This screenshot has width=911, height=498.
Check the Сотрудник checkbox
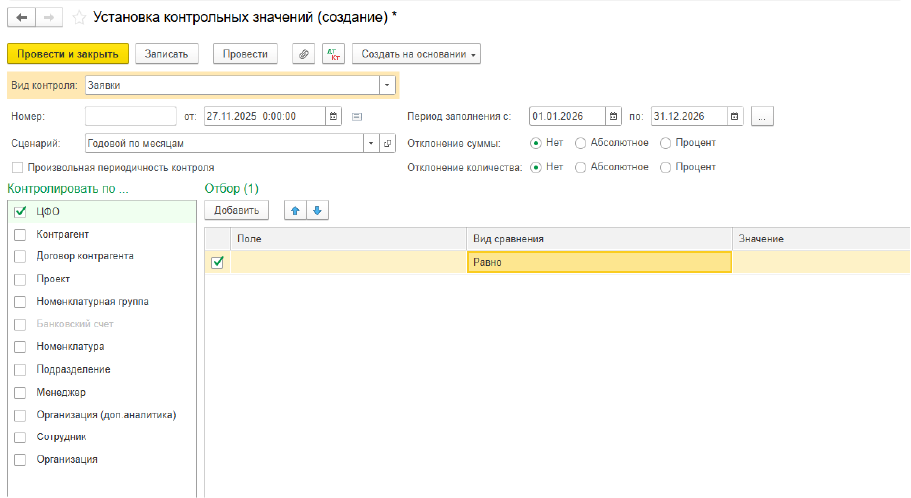tap(20, 437)
